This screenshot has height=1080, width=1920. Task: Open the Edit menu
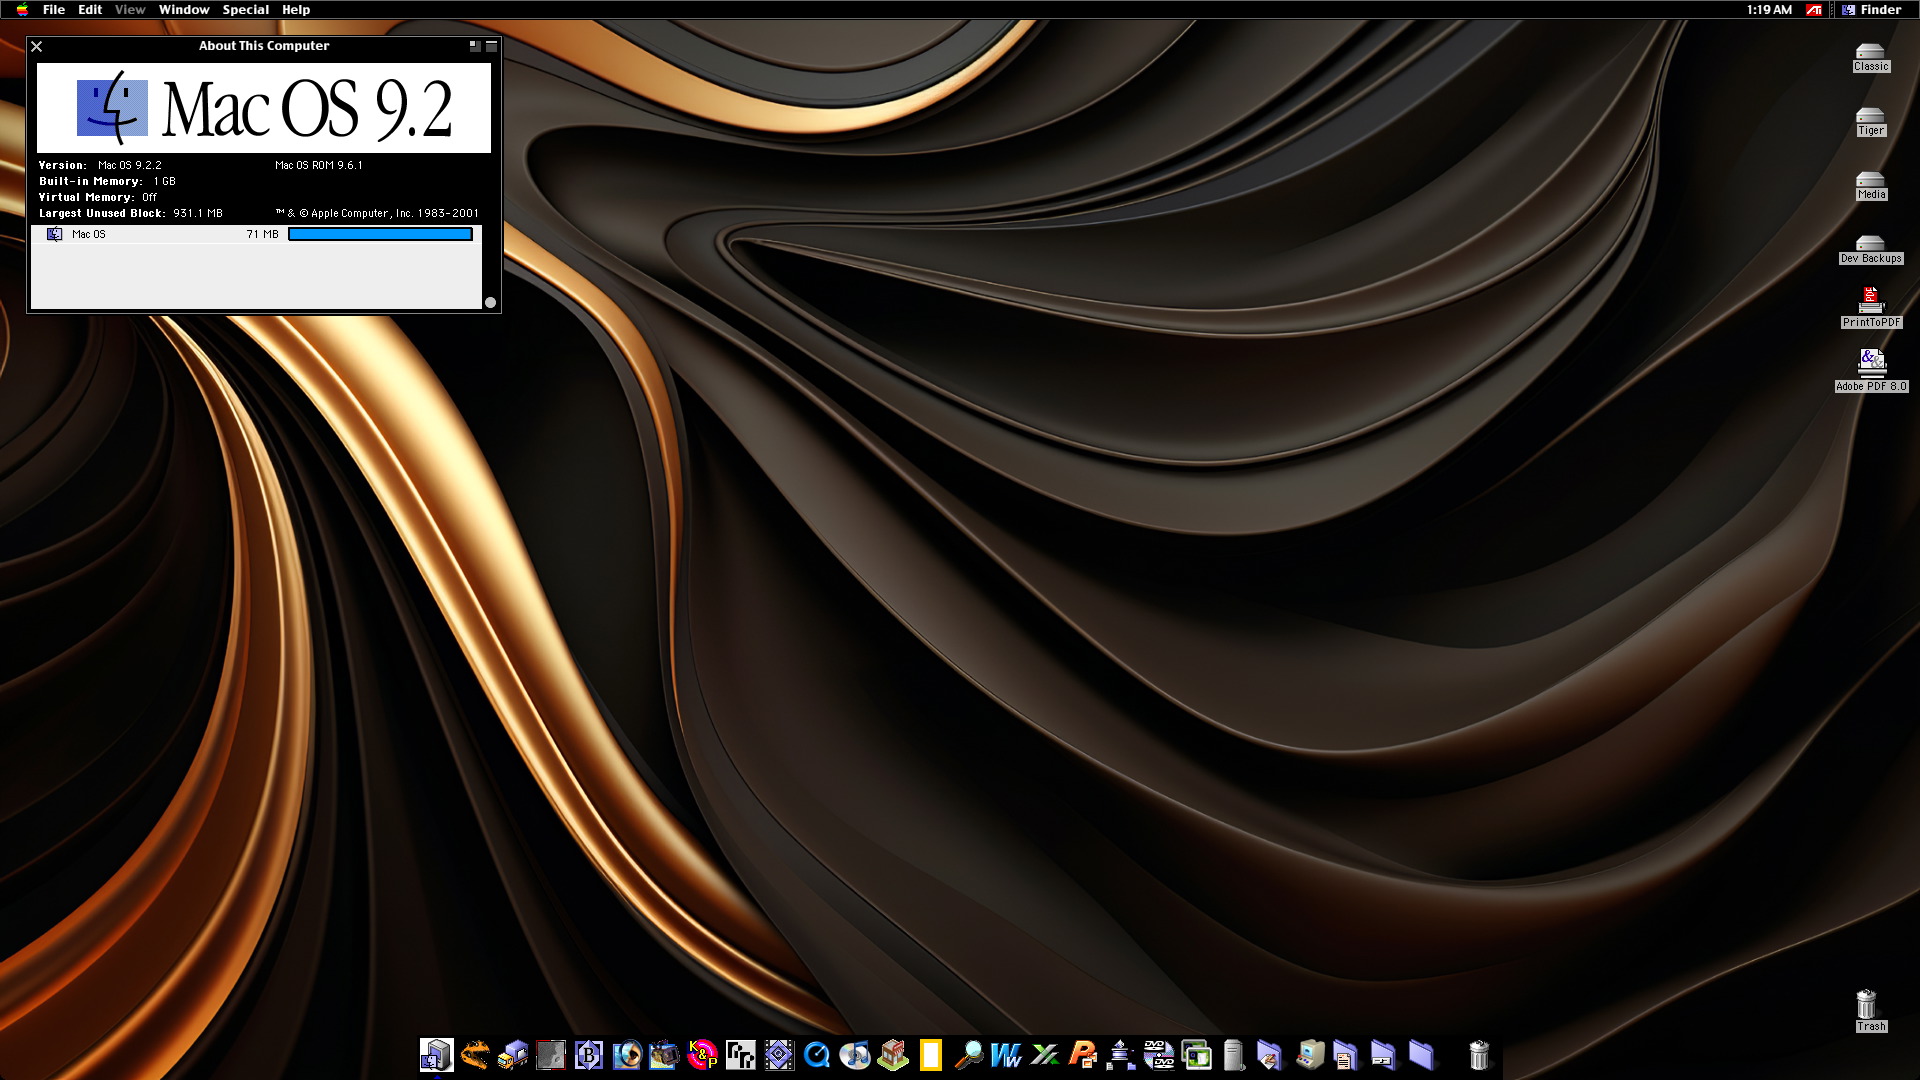coord(90,10)
